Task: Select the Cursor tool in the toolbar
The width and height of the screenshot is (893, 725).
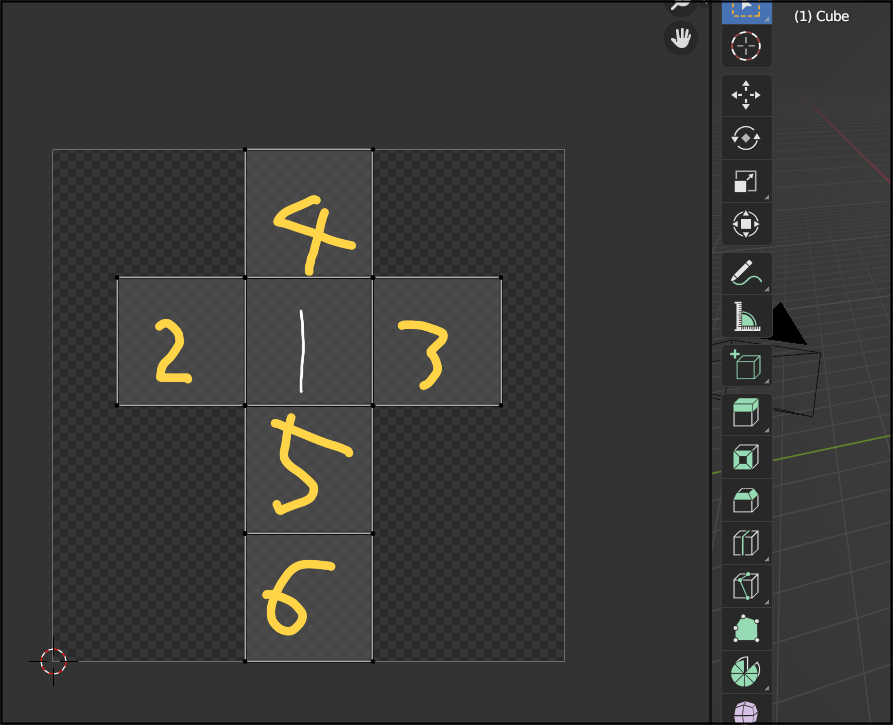Action: tap(747, 46)
